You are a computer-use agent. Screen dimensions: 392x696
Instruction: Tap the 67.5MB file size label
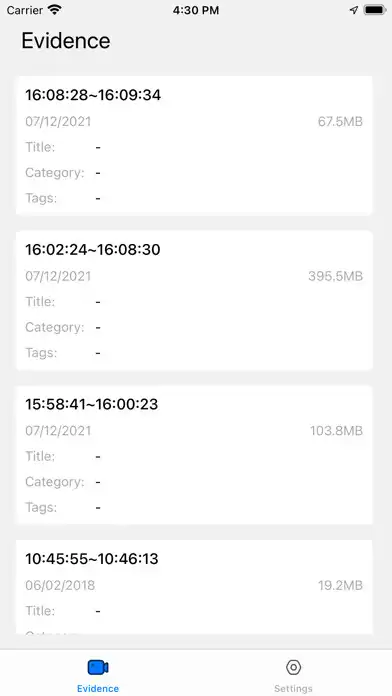coord(340,121)
